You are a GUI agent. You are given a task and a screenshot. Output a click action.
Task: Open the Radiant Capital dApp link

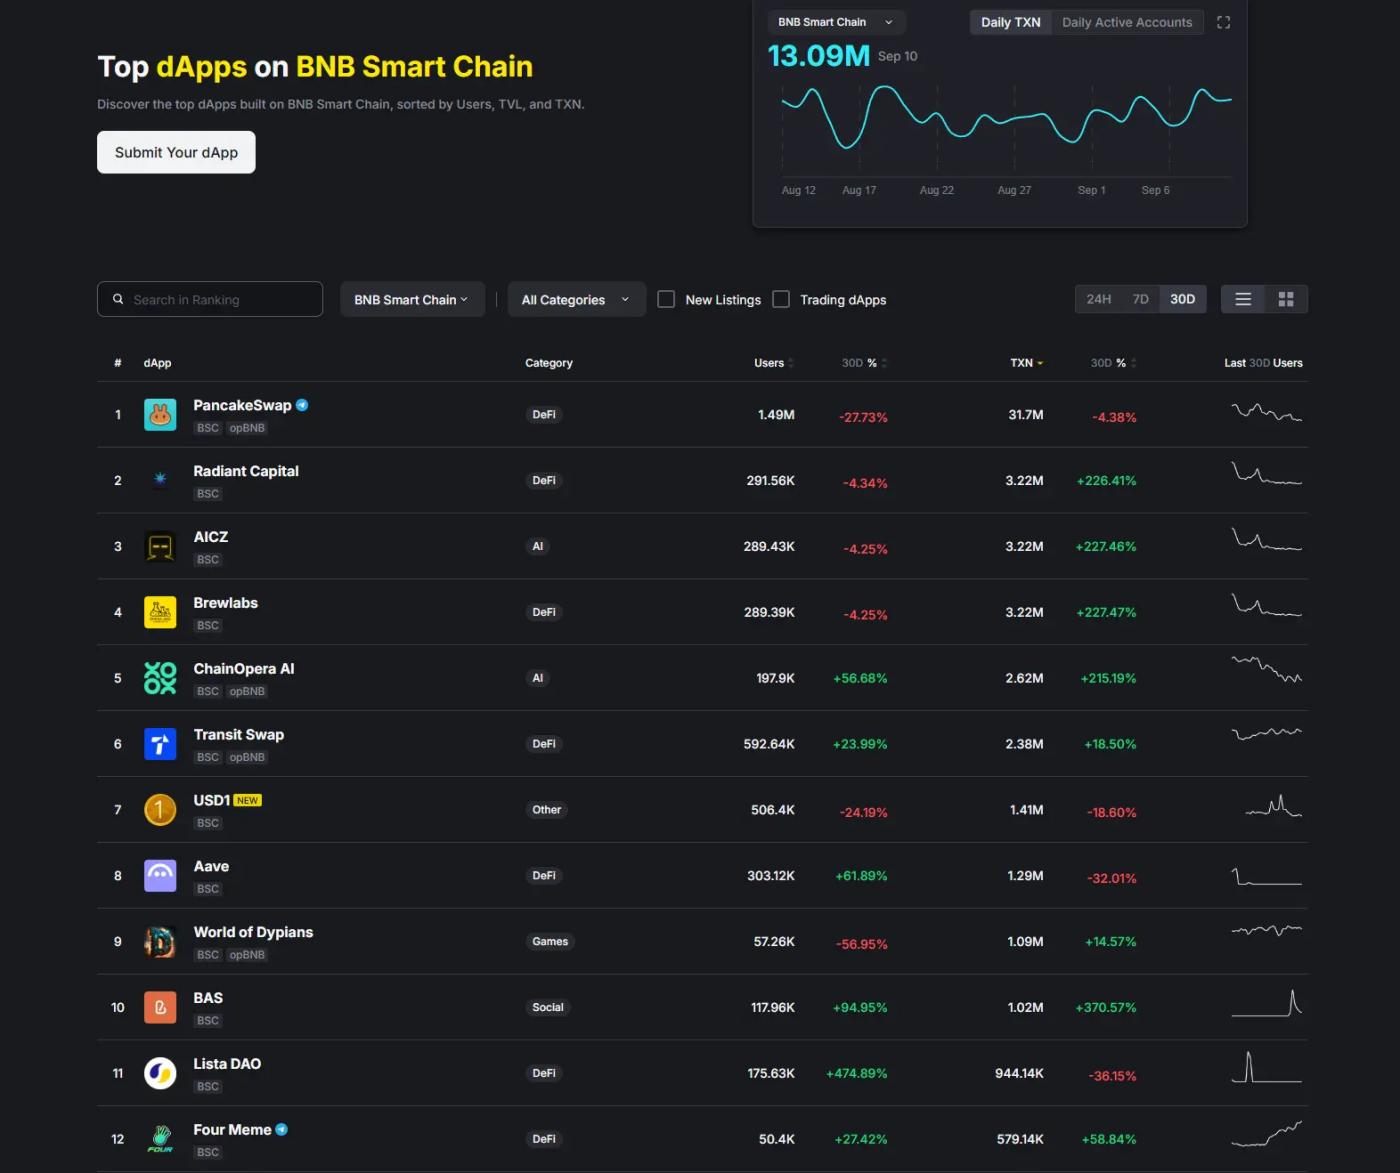(x=246, y=471)
